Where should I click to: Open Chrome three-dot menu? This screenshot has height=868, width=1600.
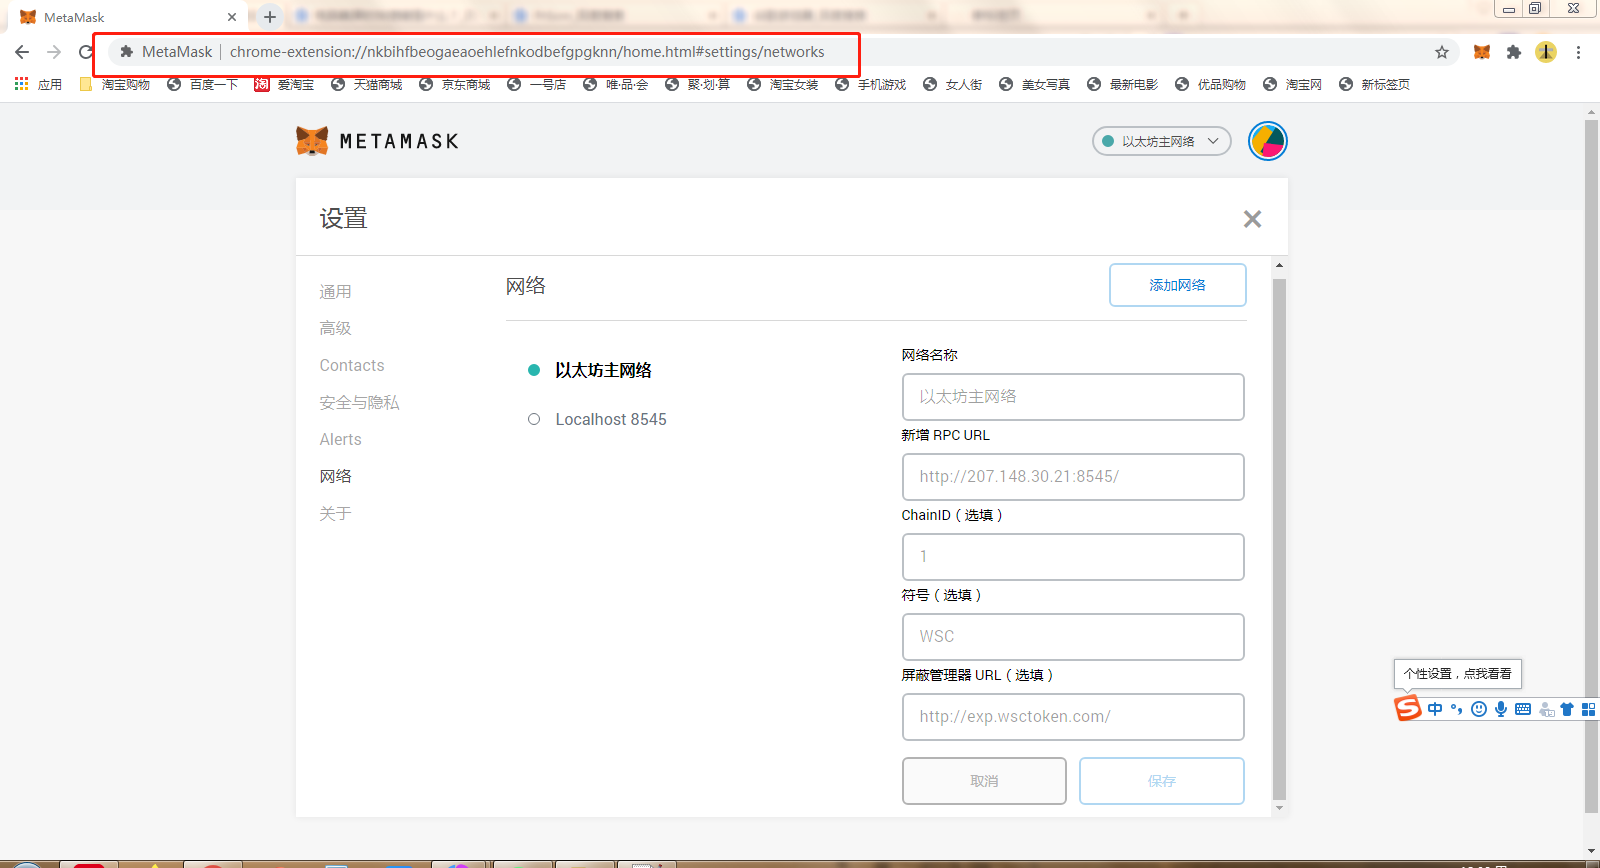tap(1578, 52)
